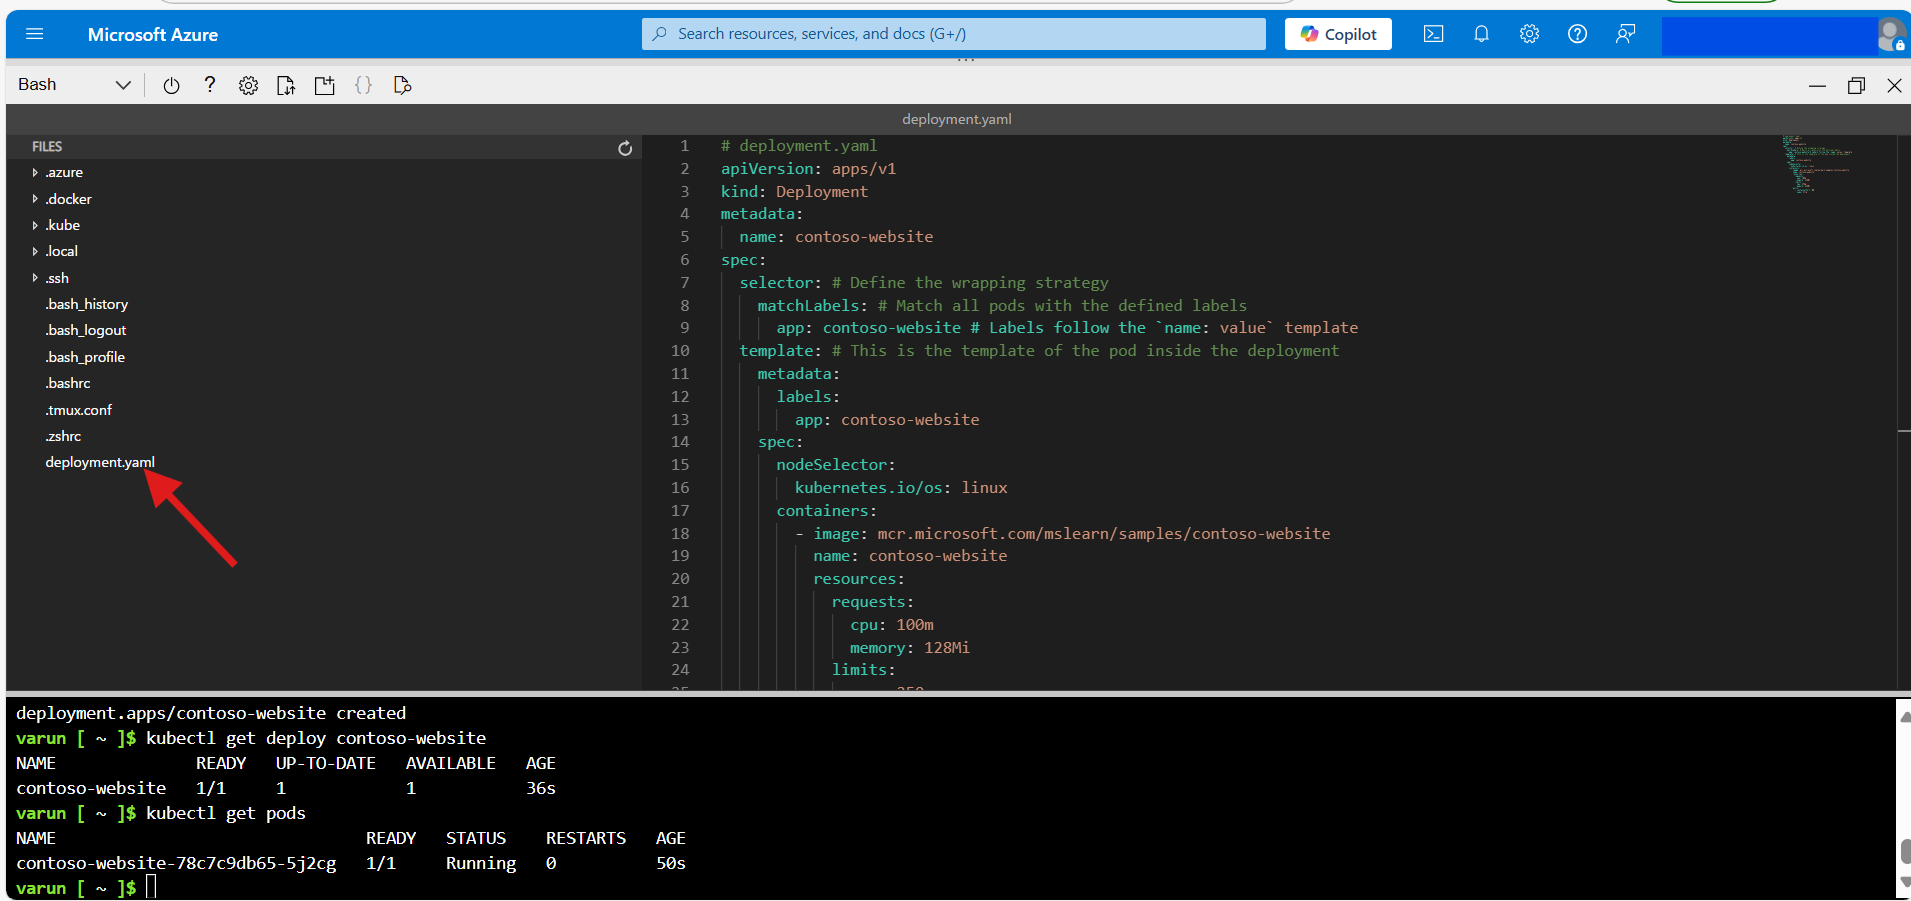This screenshot has width=1911, height=901.
Task: Close the Cloud Shell pane
Action: click(x=1894, y=86)
